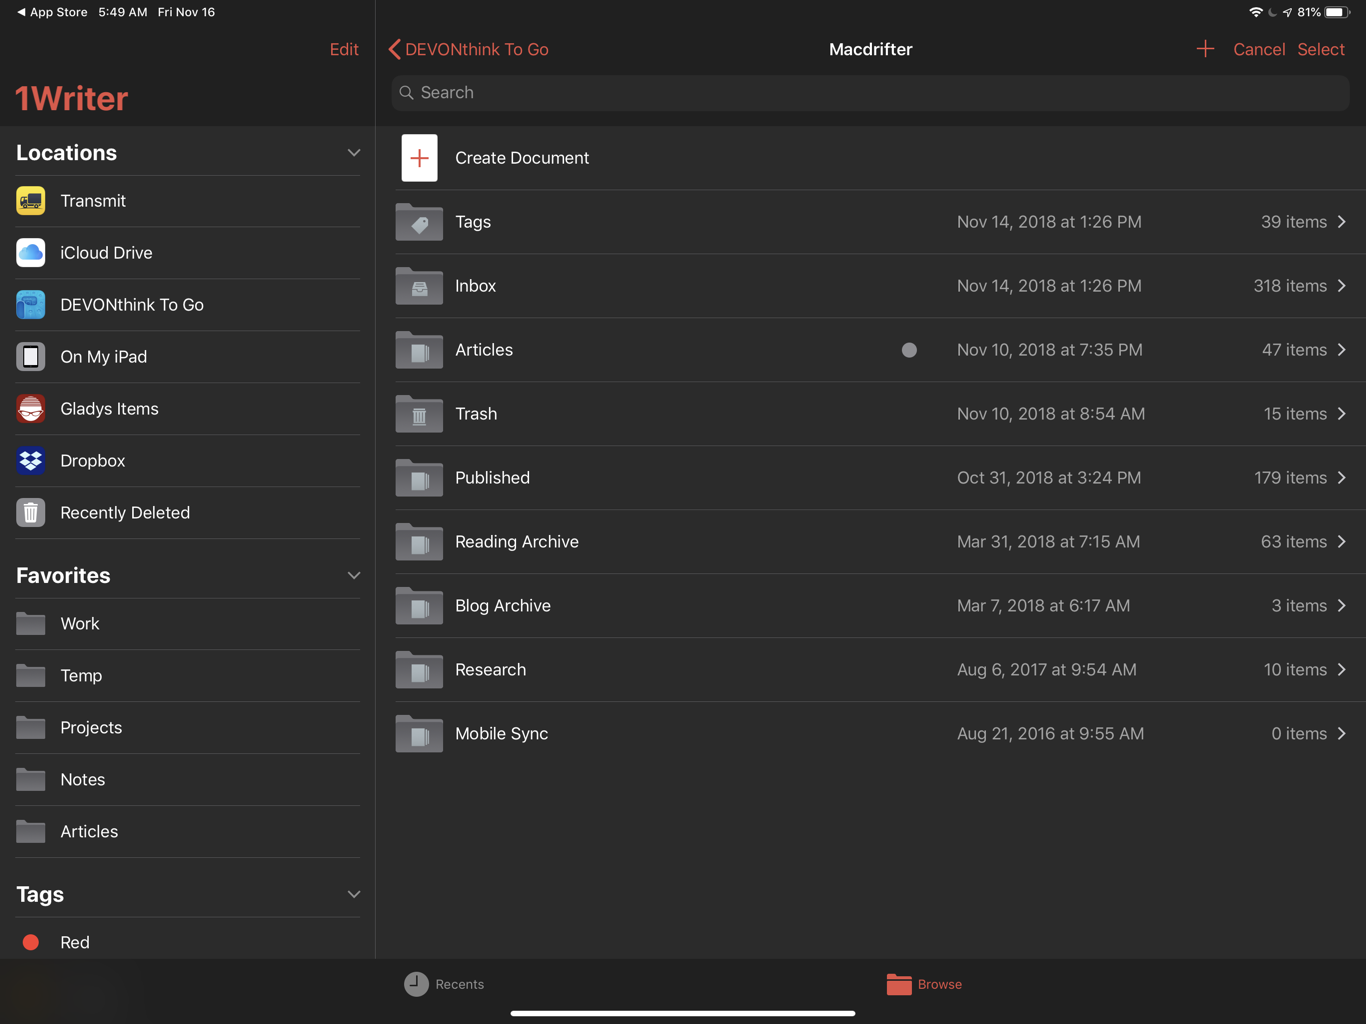Screen dimensions: 1366x1024
Task: Tap the Recents clock icon
Action: pos(416,984)
